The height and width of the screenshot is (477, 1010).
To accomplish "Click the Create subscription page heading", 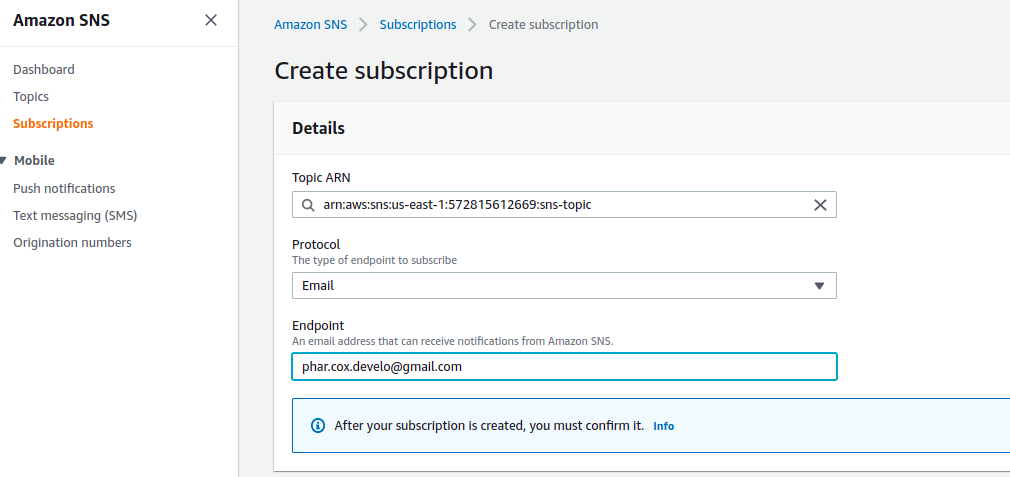I will tap(384, 70).
